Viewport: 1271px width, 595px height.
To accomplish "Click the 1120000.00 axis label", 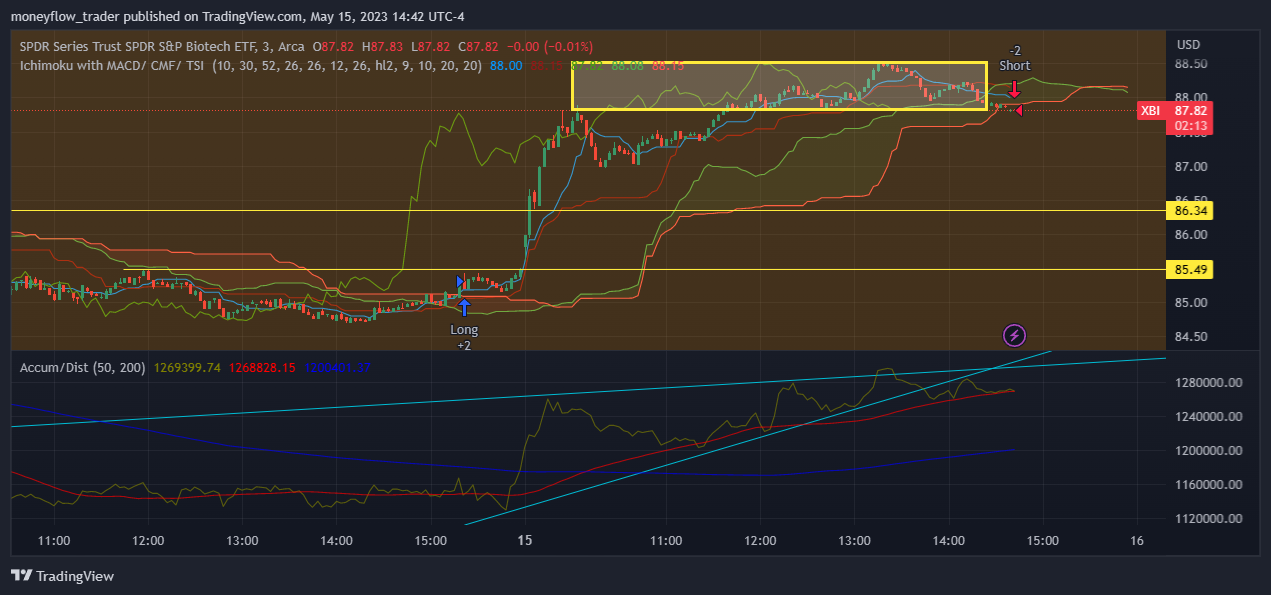I will click(x=1209, y=519).
